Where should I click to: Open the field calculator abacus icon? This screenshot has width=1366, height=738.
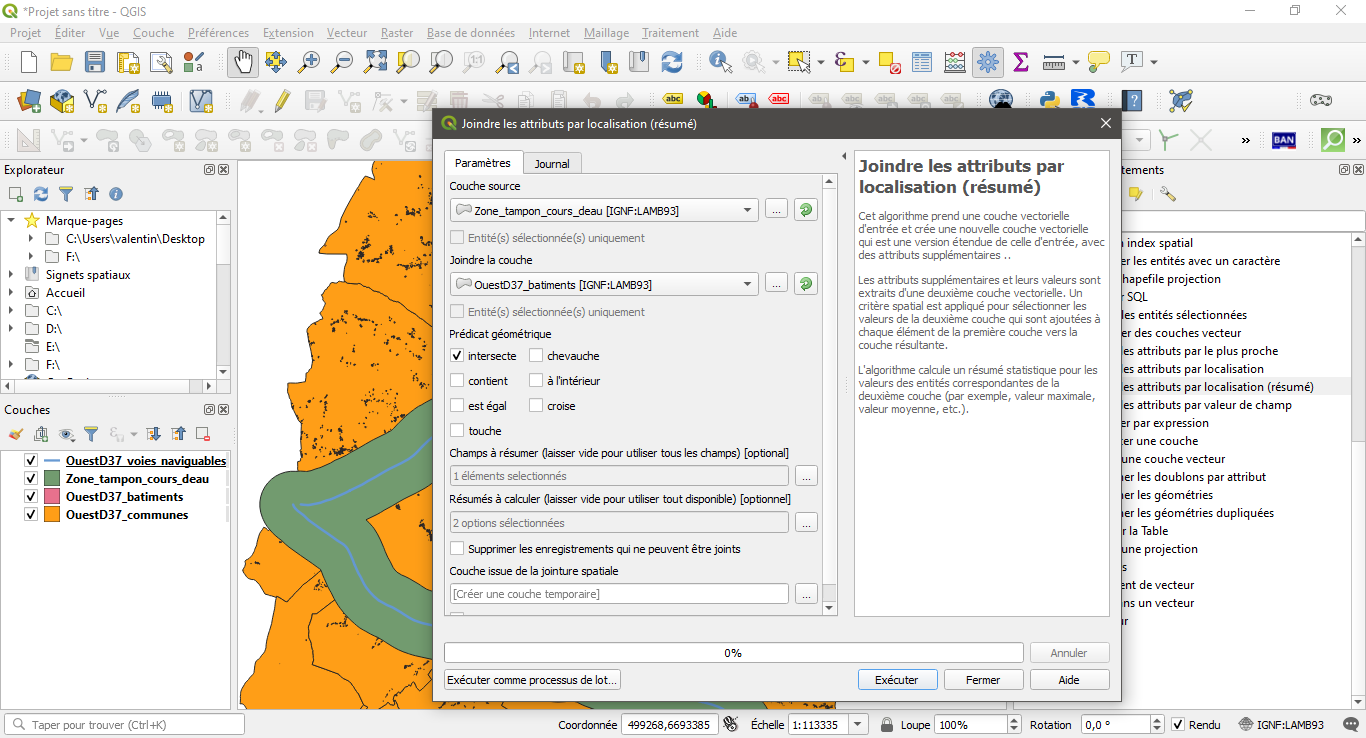point(955,62)
